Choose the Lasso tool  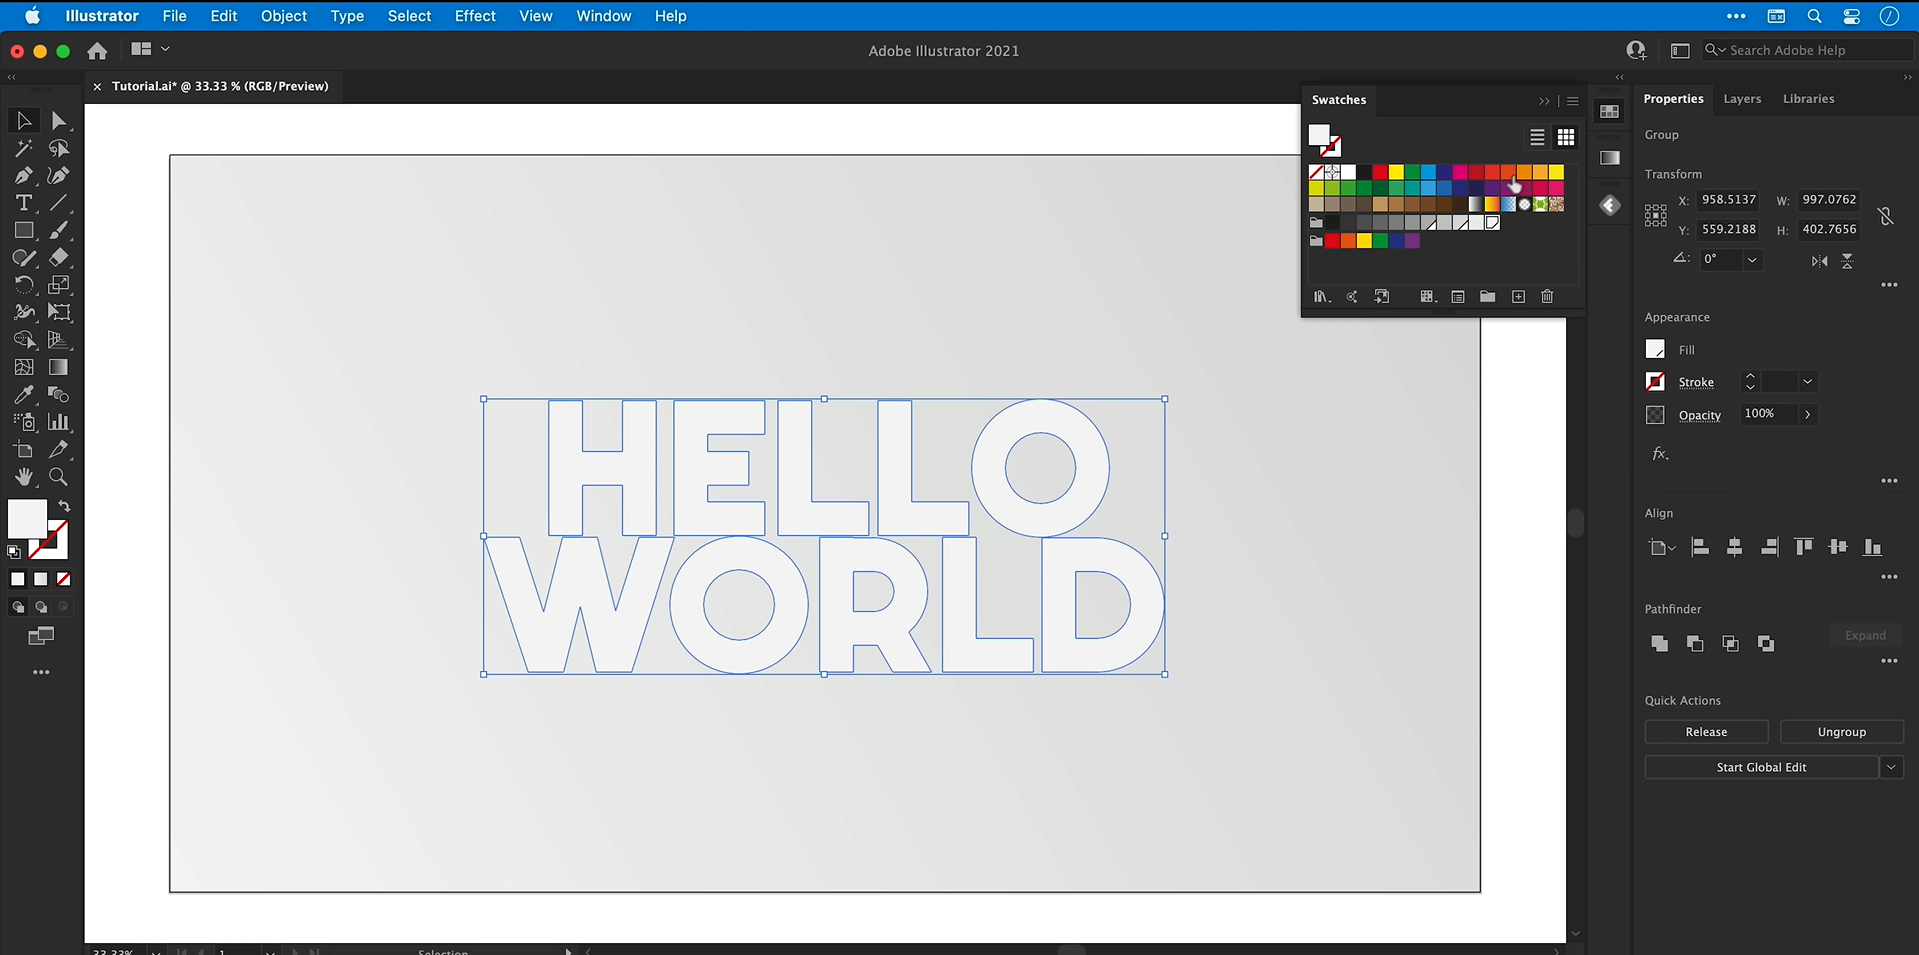coord(59,149)
